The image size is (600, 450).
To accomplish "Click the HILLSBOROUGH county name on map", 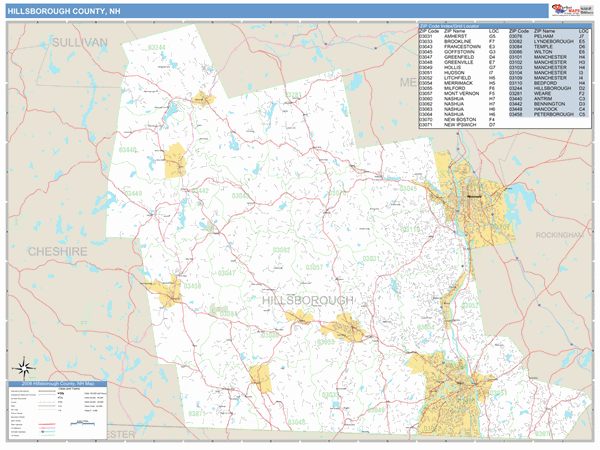I will click(x=307, y=301).
